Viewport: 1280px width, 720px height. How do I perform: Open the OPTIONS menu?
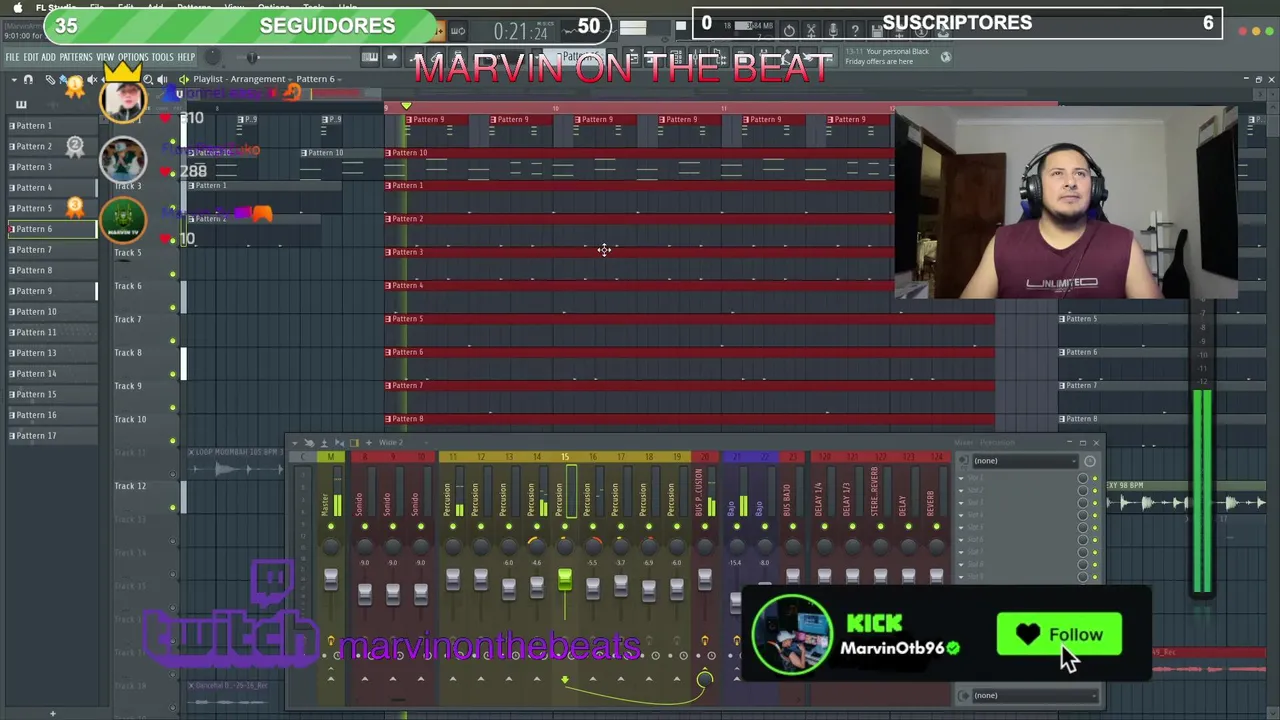click(132, 57)
